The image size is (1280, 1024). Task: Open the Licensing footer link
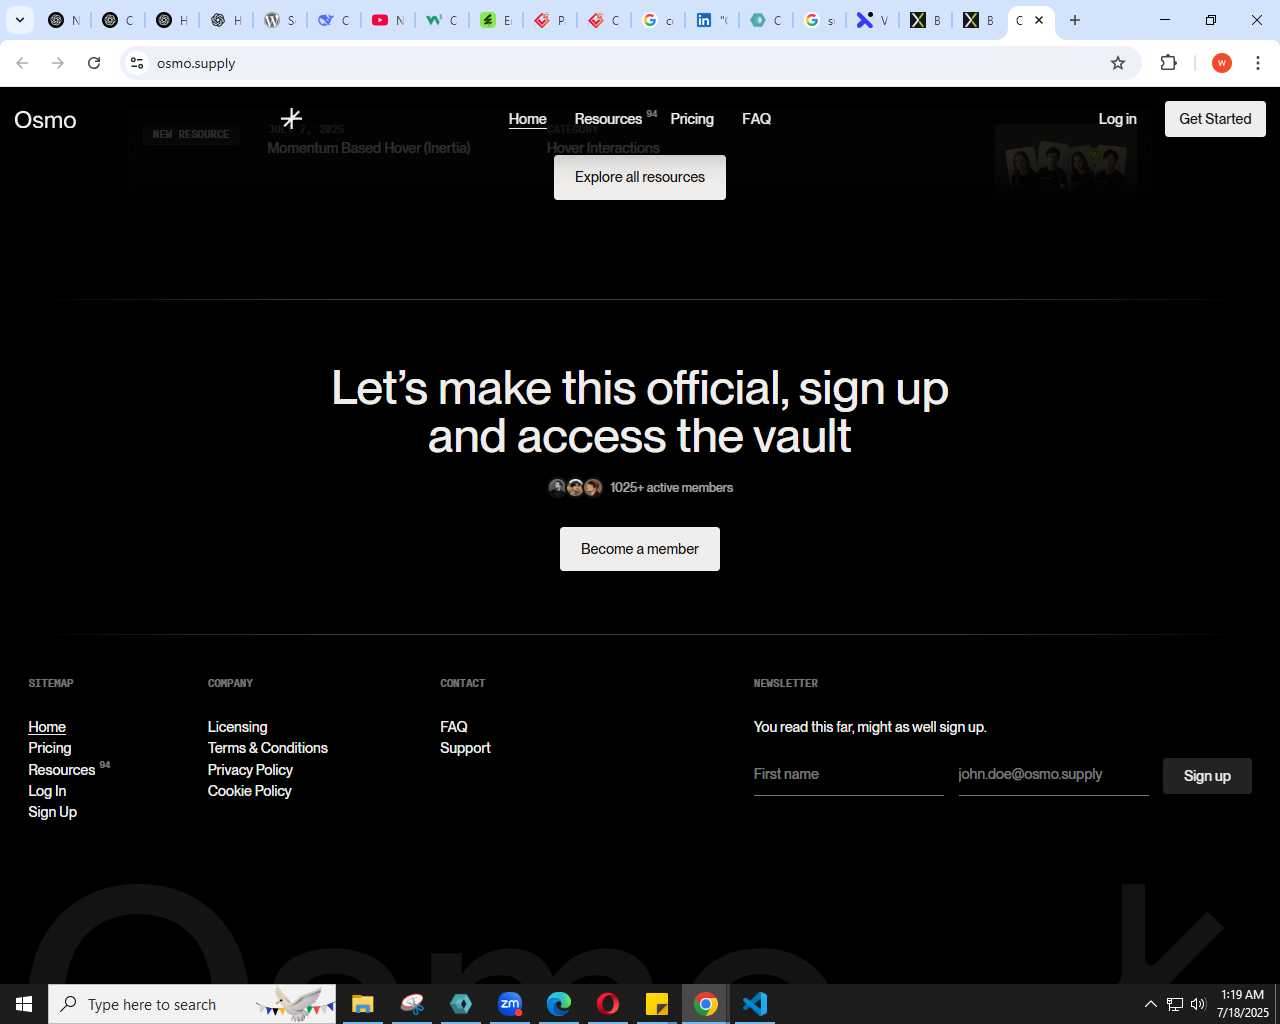pos(237,727)
